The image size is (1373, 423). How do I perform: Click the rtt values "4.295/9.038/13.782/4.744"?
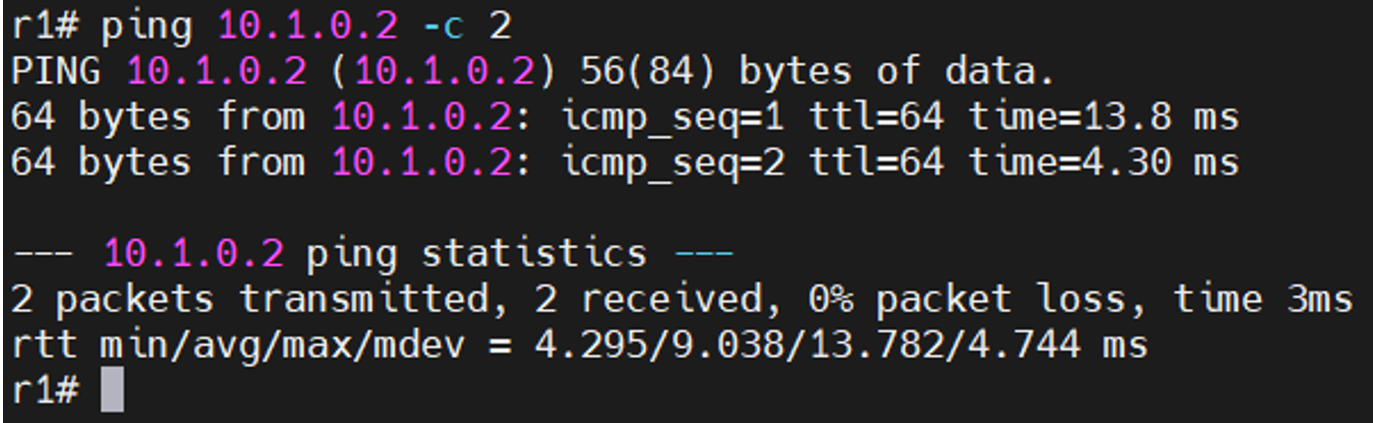[806, 346]
